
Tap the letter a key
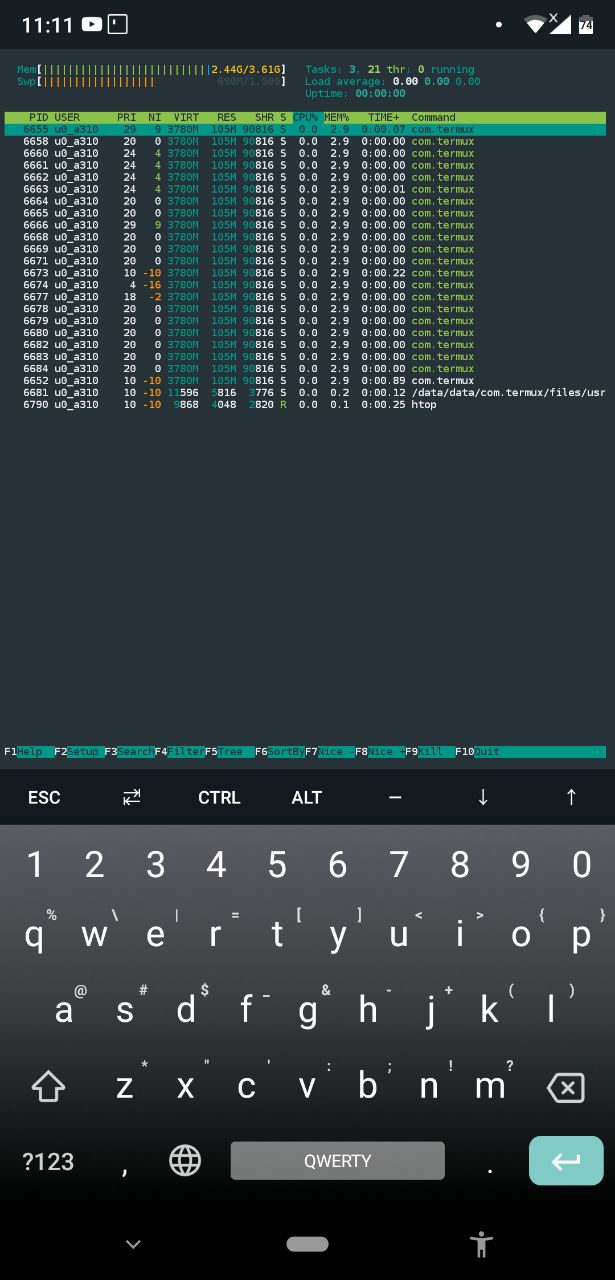[64, 1011]
